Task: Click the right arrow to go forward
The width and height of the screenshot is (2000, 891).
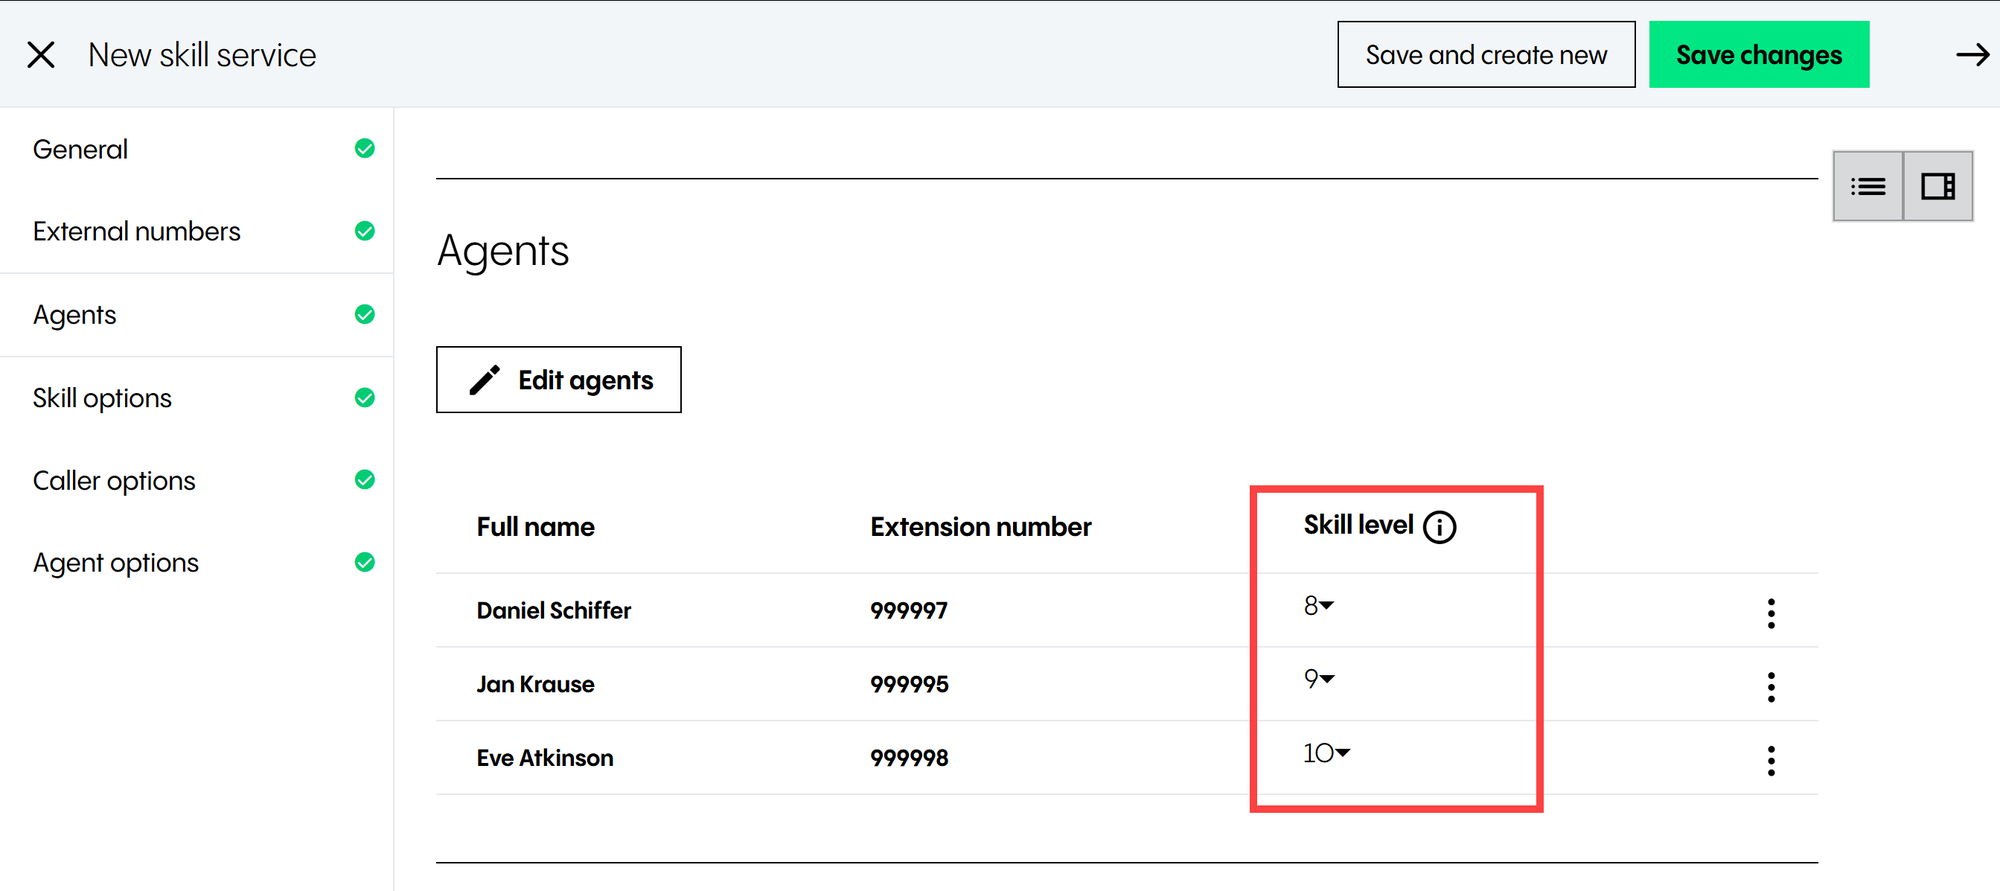Action: (1972, 55)
